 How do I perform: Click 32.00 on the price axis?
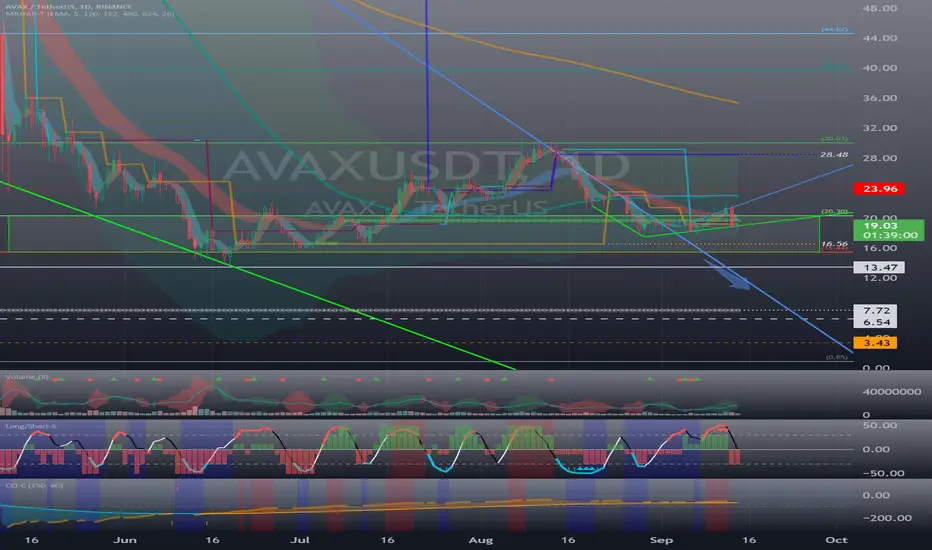(x=880, y=128)
